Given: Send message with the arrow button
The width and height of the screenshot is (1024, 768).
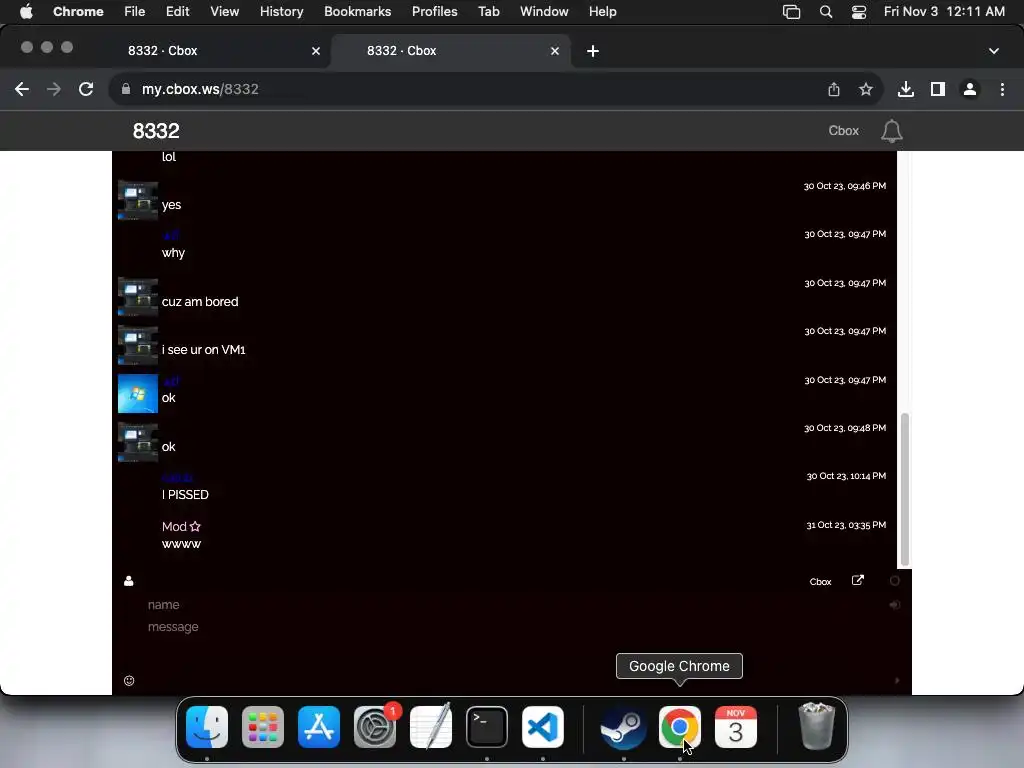Looking at the screenshot, I should pos(897,680).
